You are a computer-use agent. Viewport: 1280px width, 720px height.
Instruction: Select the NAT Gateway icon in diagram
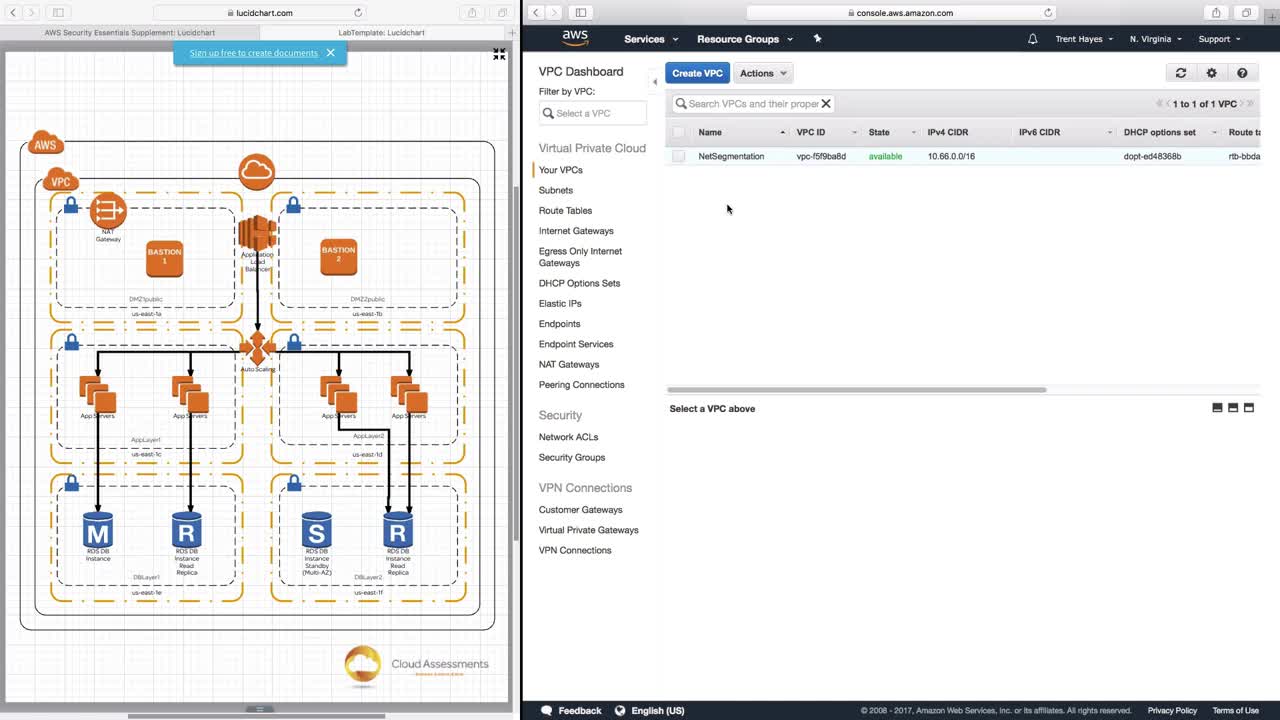tap(108, 211)
